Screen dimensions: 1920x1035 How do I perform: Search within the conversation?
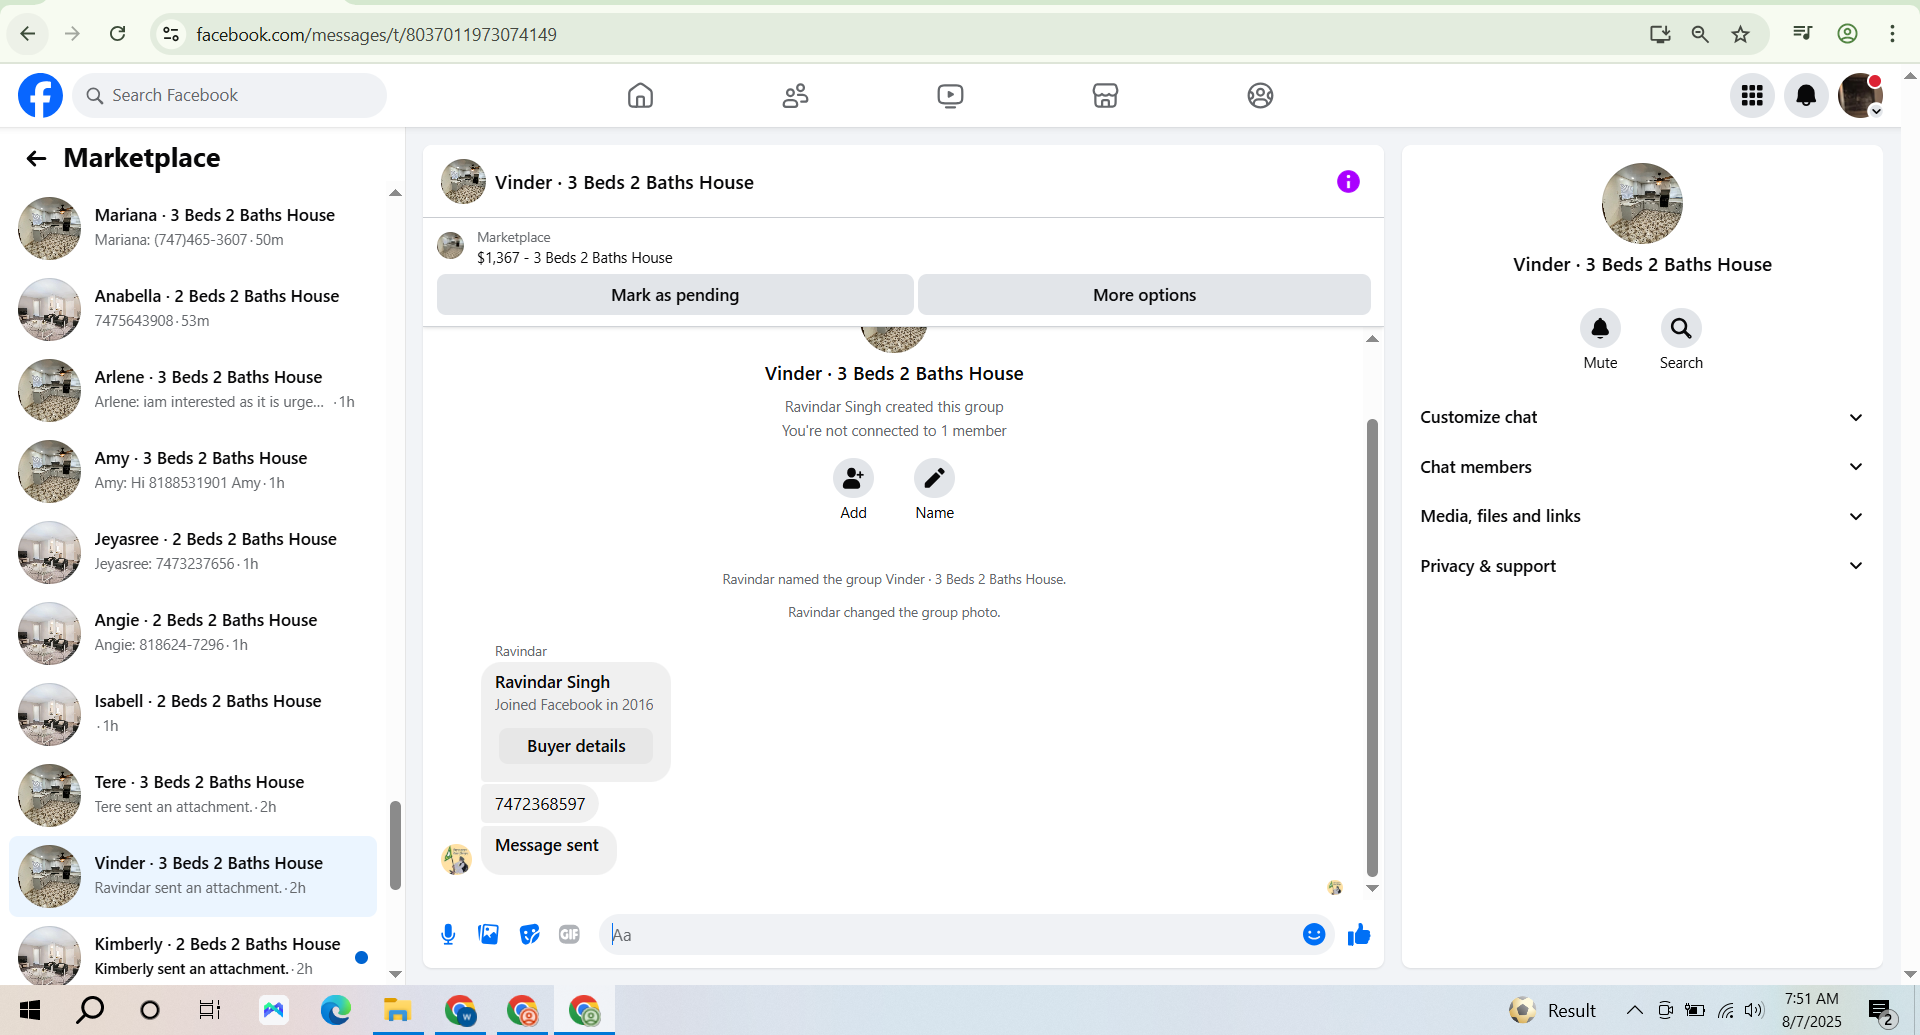1681,328
